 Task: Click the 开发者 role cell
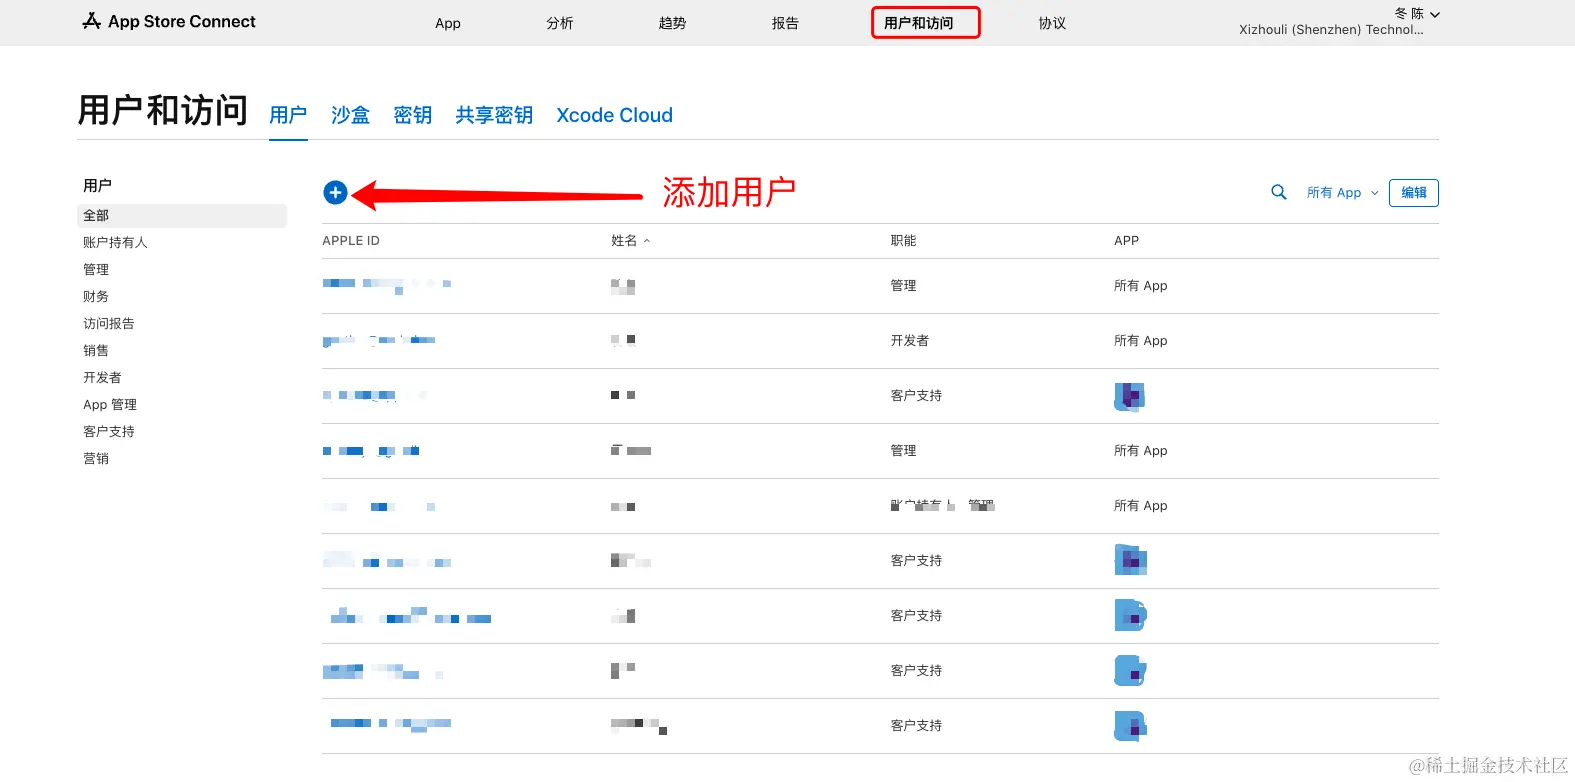[x=910, y=341]
